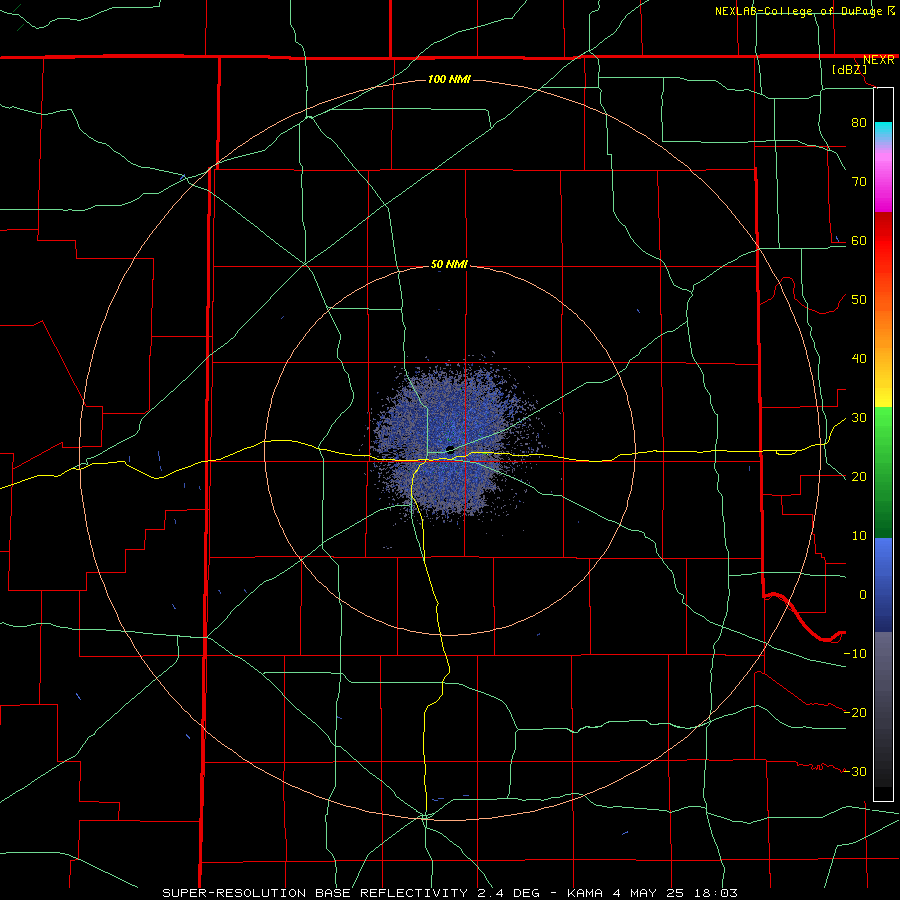Click the 40 value on dBZ scale

(x=859, y=359)
